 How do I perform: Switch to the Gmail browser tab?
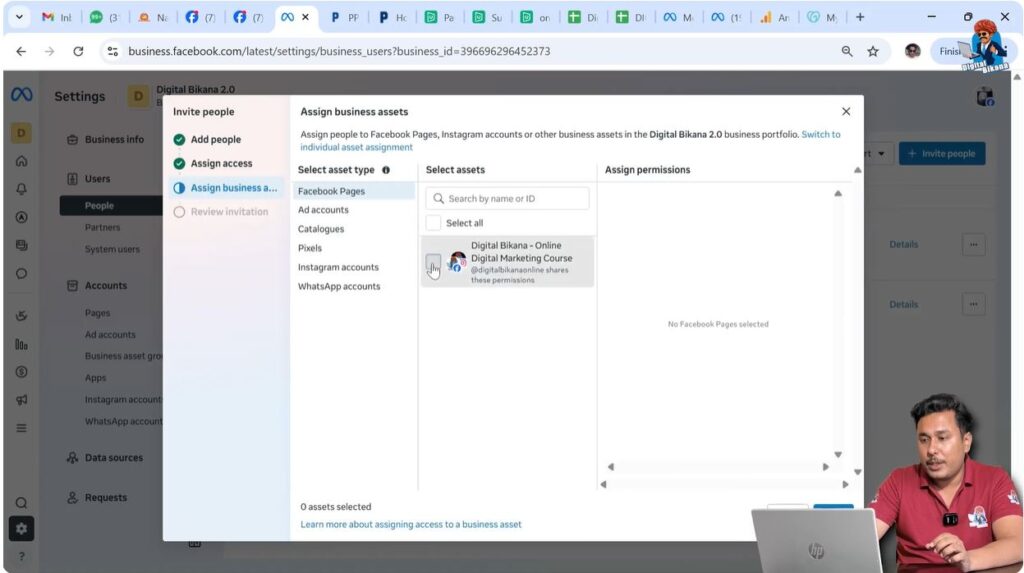[56, 17]
